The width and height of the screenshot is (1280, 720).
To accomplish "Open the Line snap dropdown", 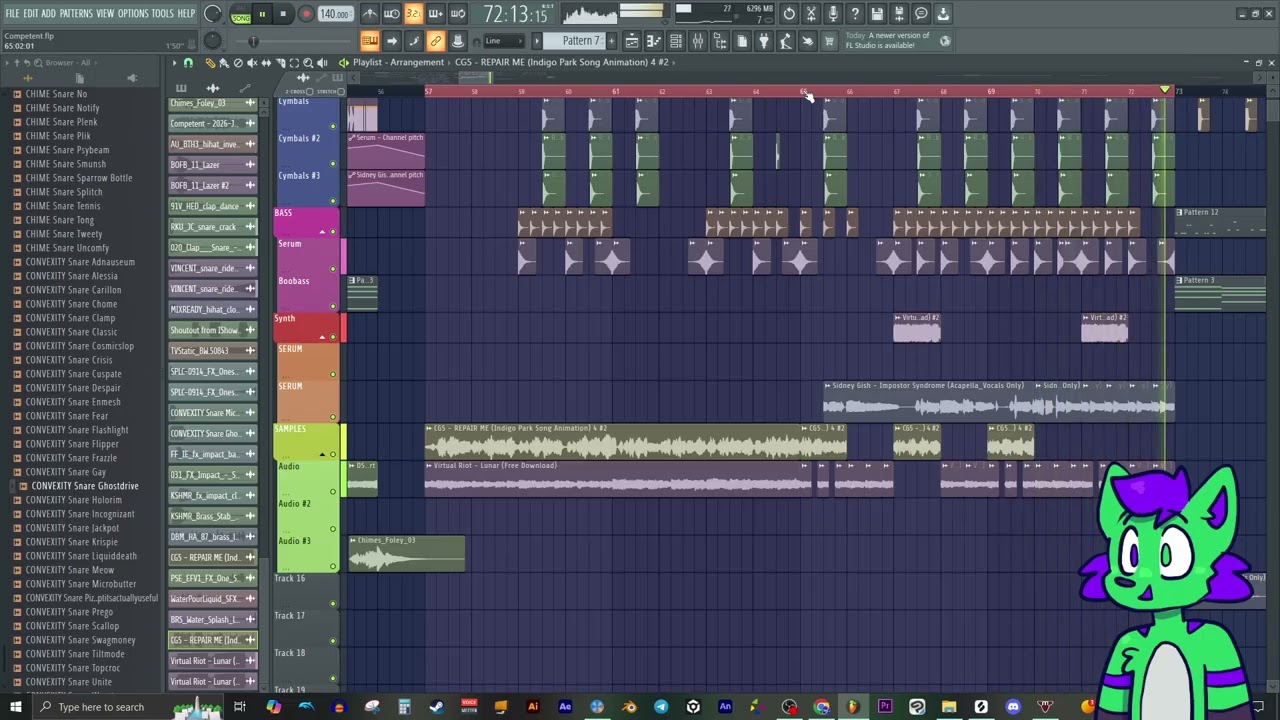I will tap(504, 41).
